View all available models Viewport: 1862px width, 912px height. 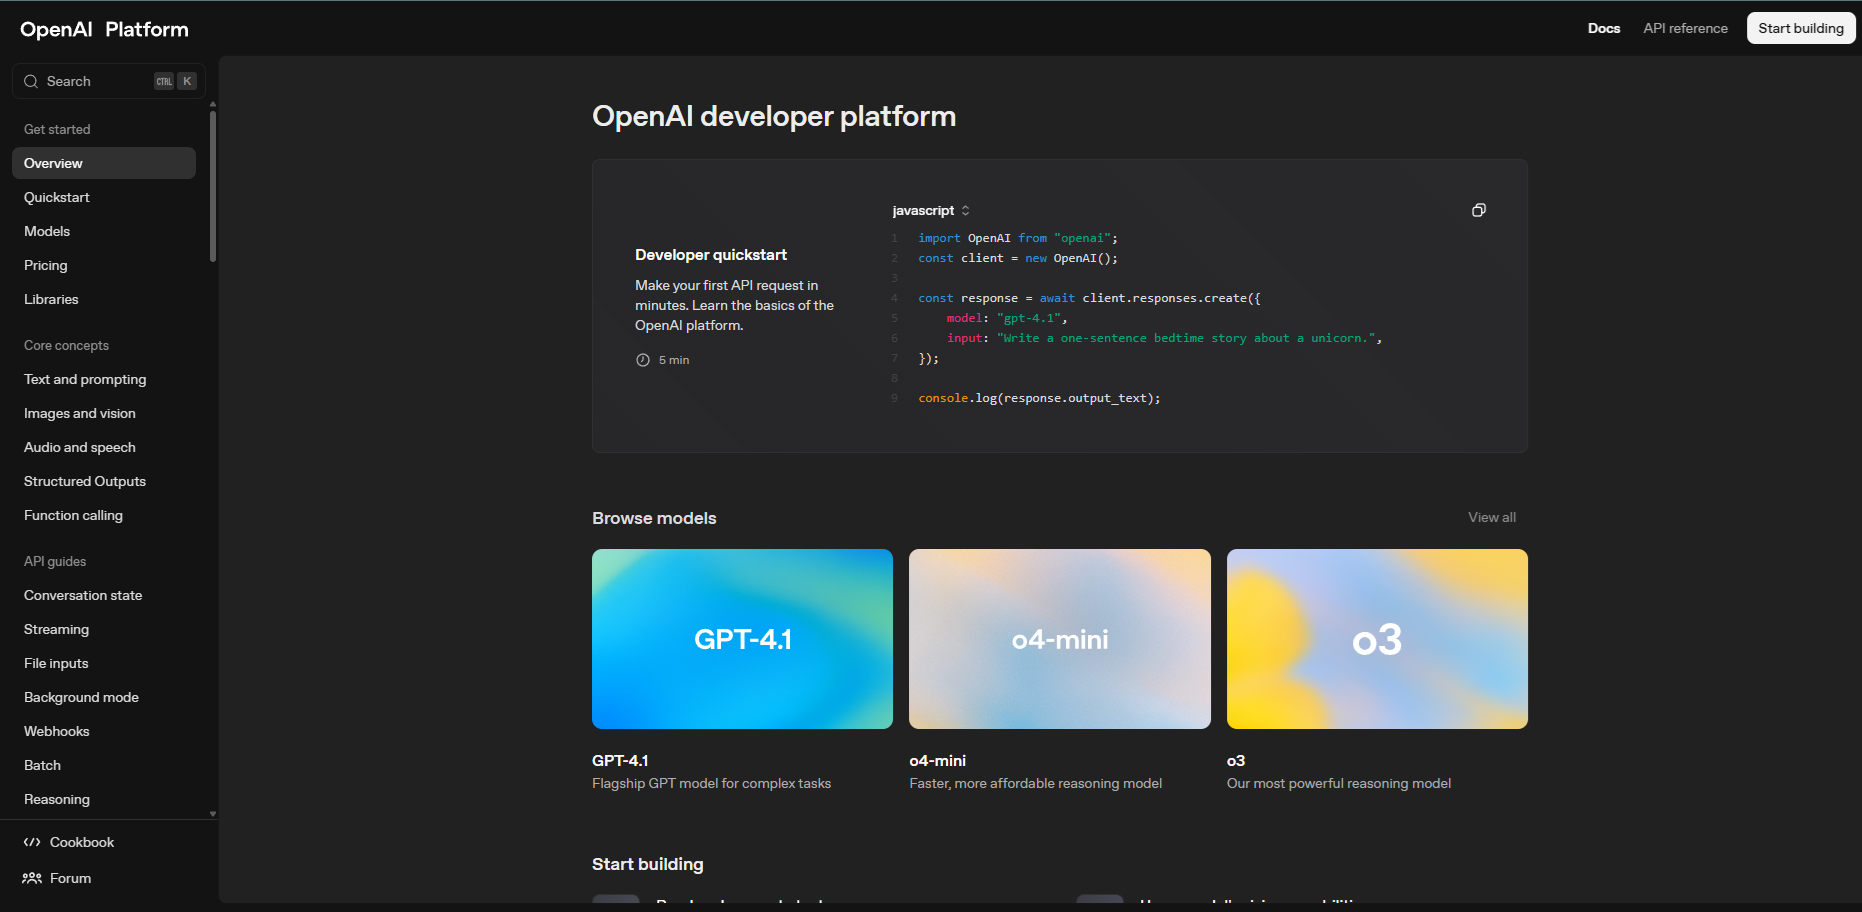click(x=1491, y=517)
